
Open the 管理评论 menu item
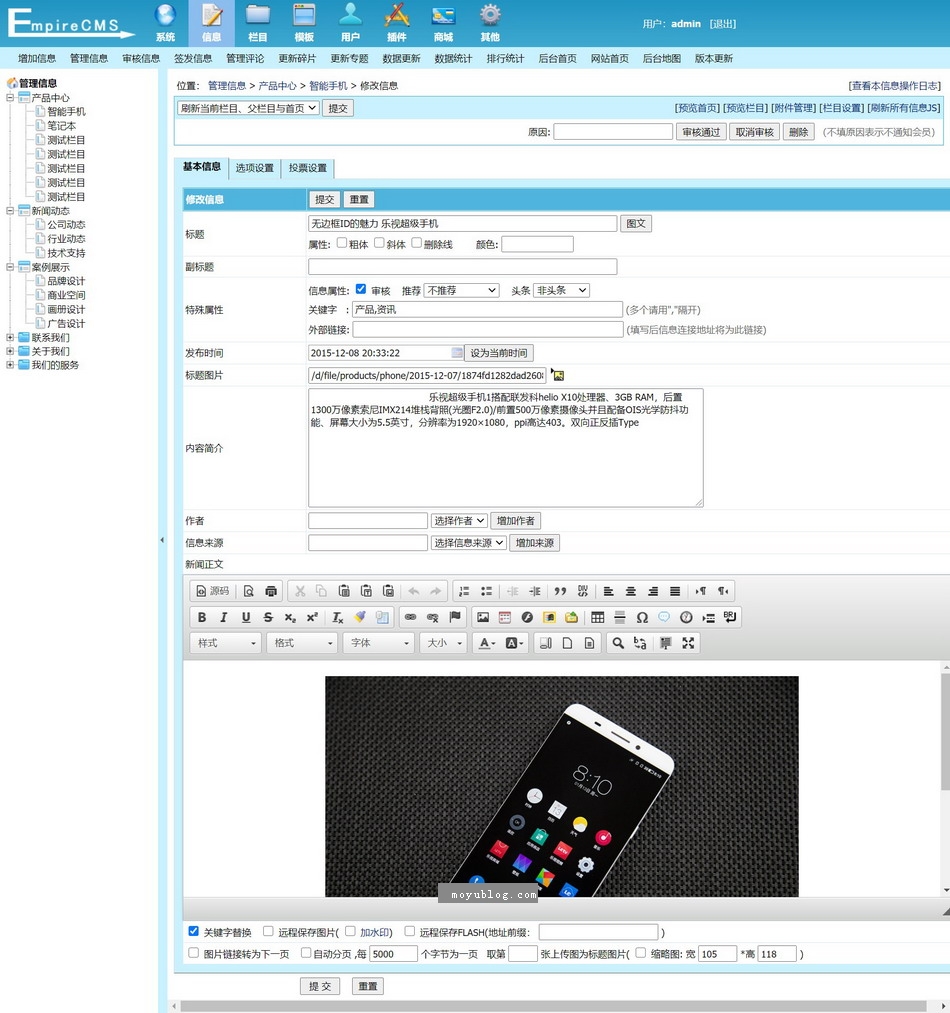(245, 58)
